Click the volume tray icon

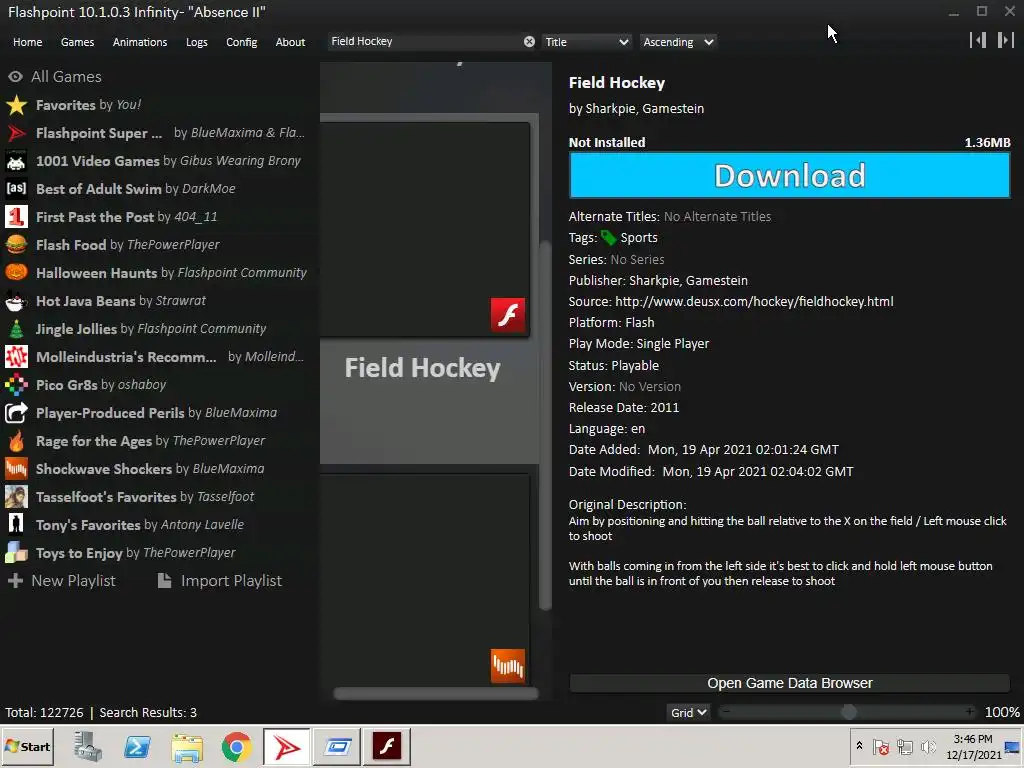pyautogui.click(x=927, y=746)
